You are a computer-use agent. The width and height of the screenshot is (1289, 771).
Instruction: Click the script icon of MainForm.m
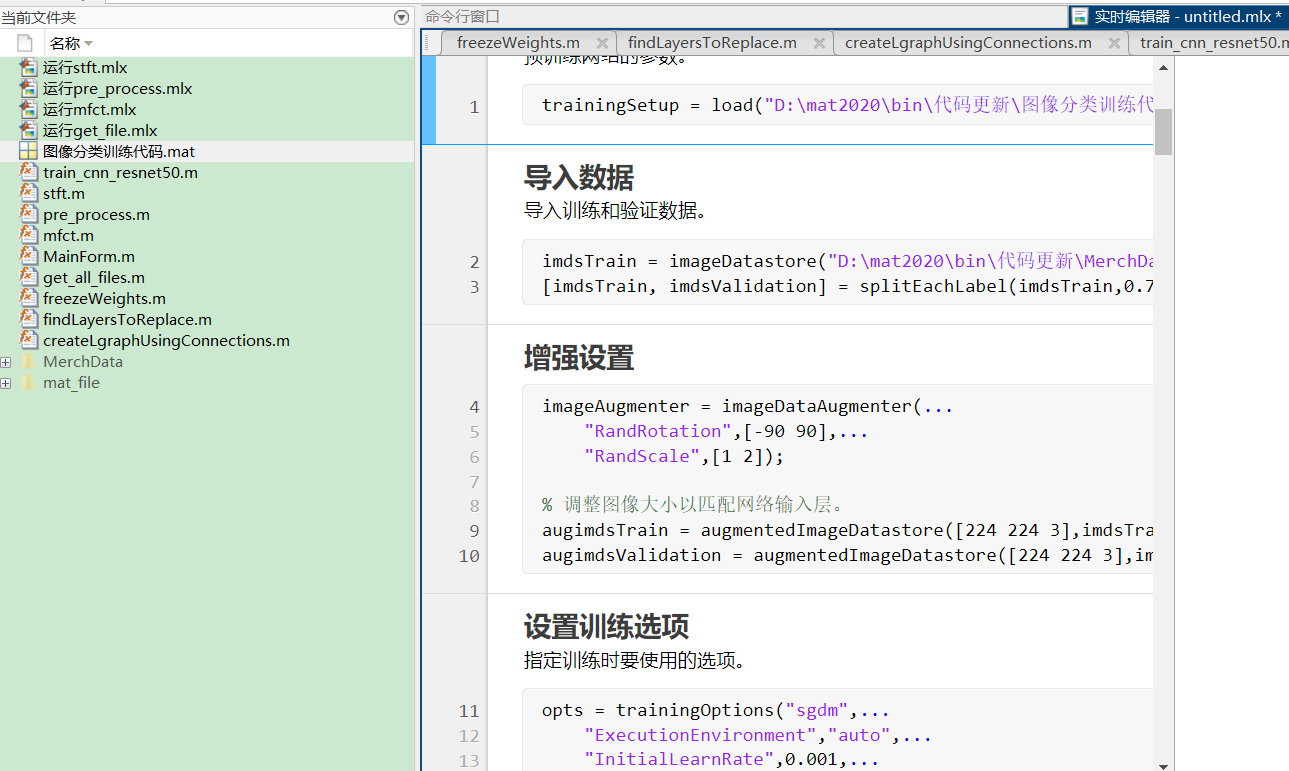coord(28,256)
